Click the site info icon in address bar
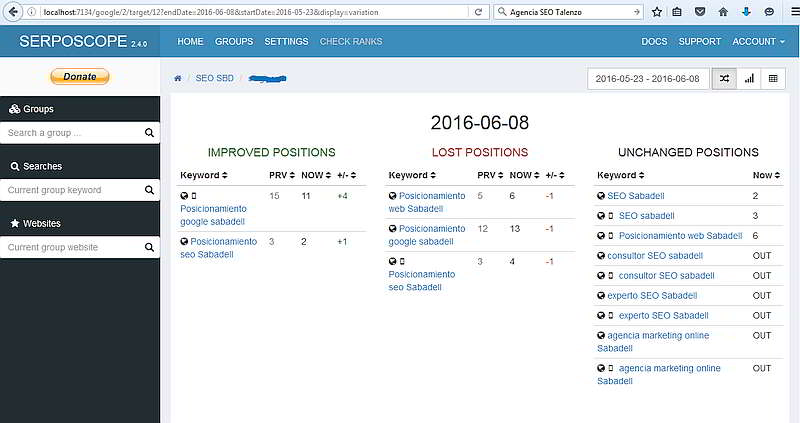This screenshot has height=423, width=800. (32, 12)
